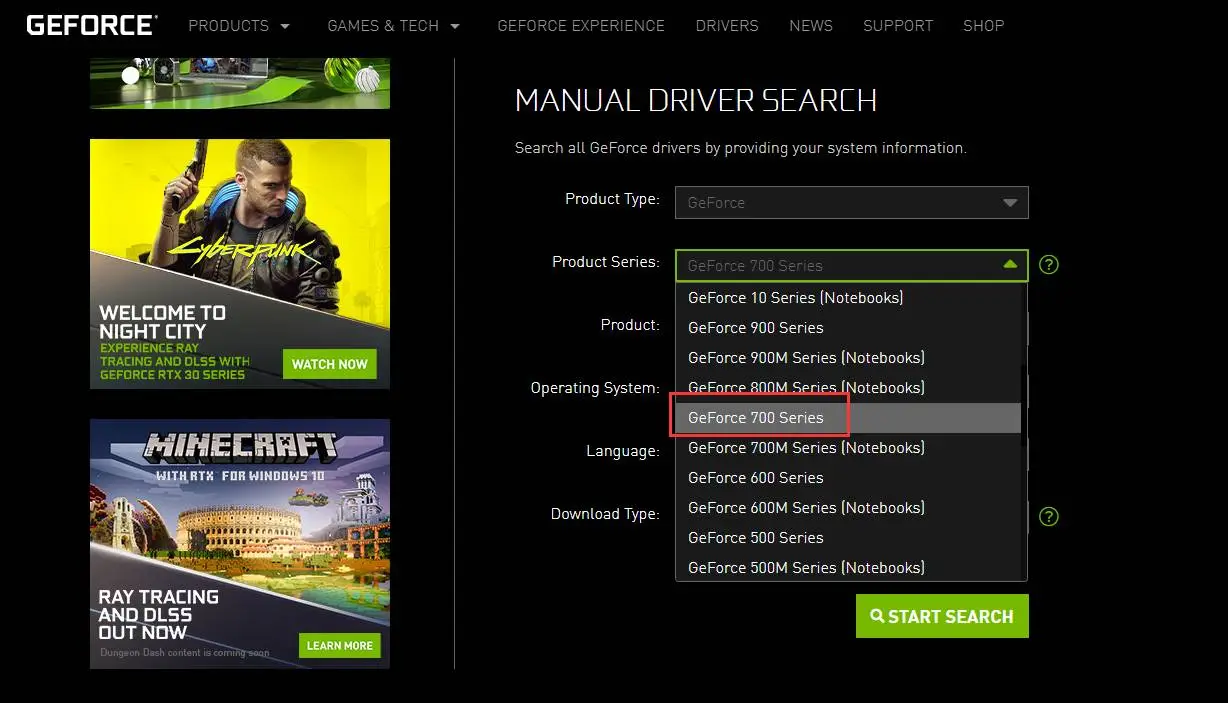This screenshot has height=703, width=1228.
Task: Click the Products menu arrow
Action: pyautogui.click(x=285, y=26)
